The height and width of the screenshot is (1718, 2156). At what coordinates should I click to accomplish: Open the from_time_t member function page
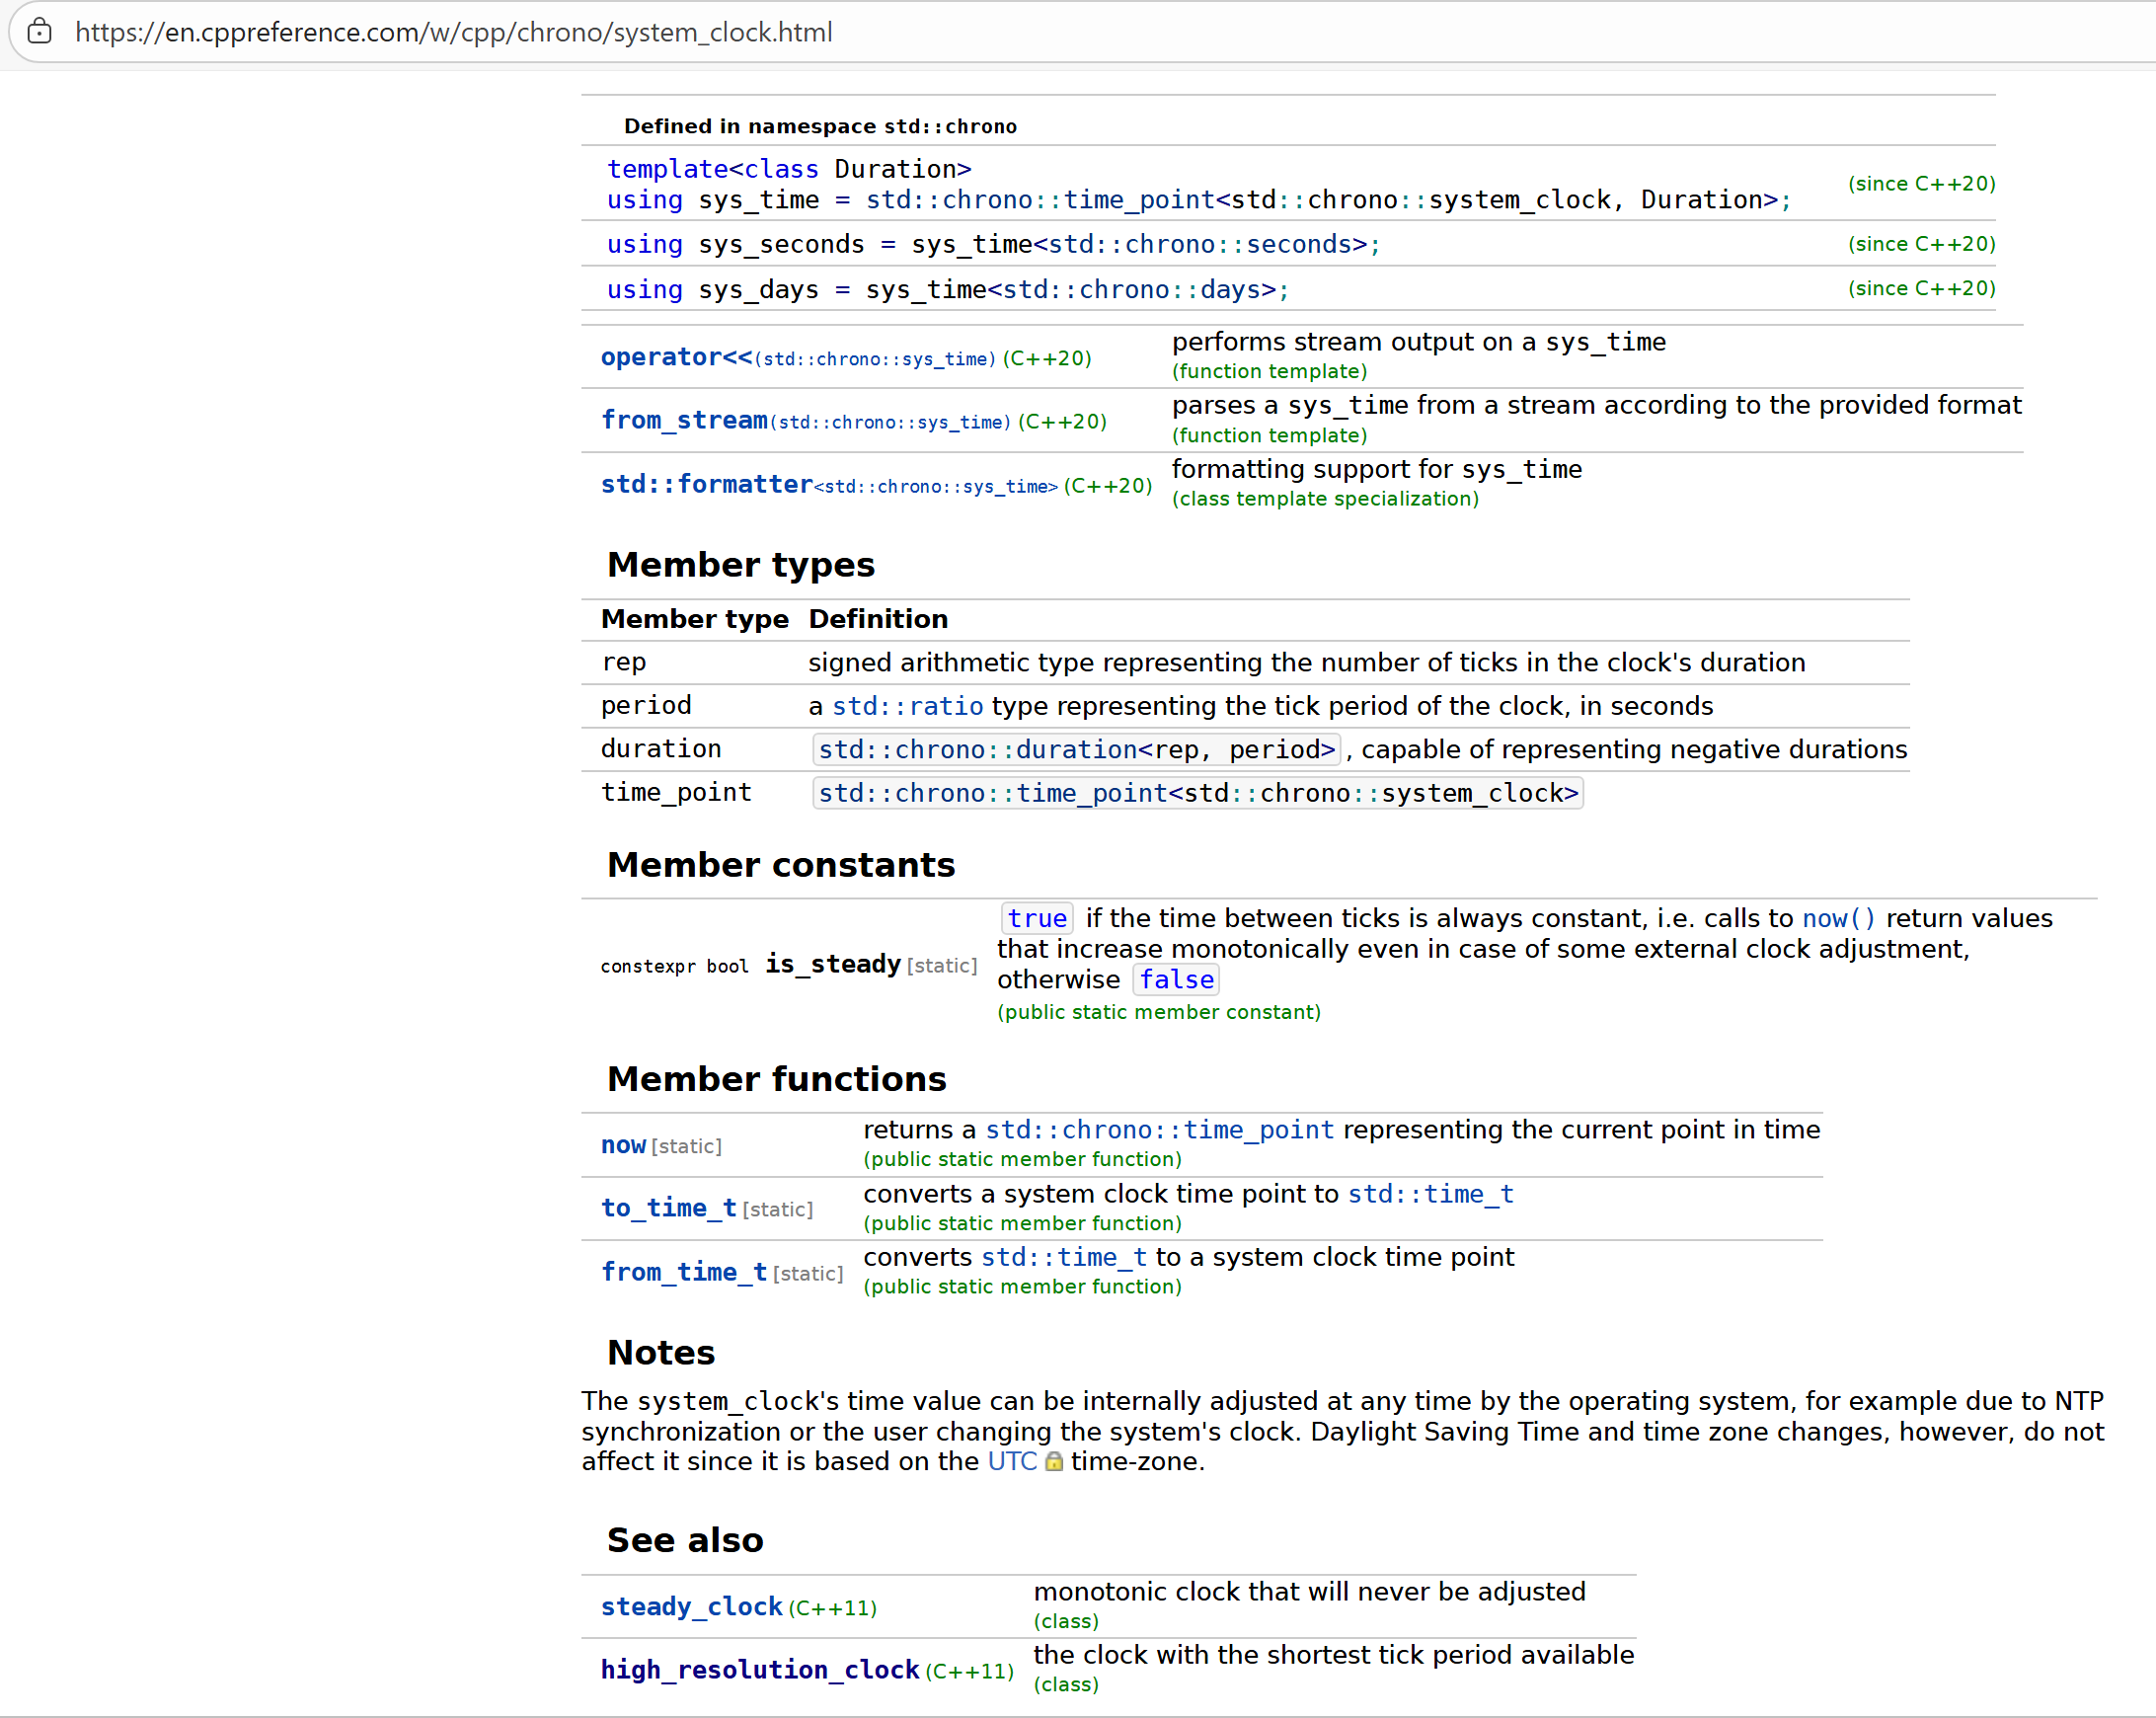[683, 1271]
